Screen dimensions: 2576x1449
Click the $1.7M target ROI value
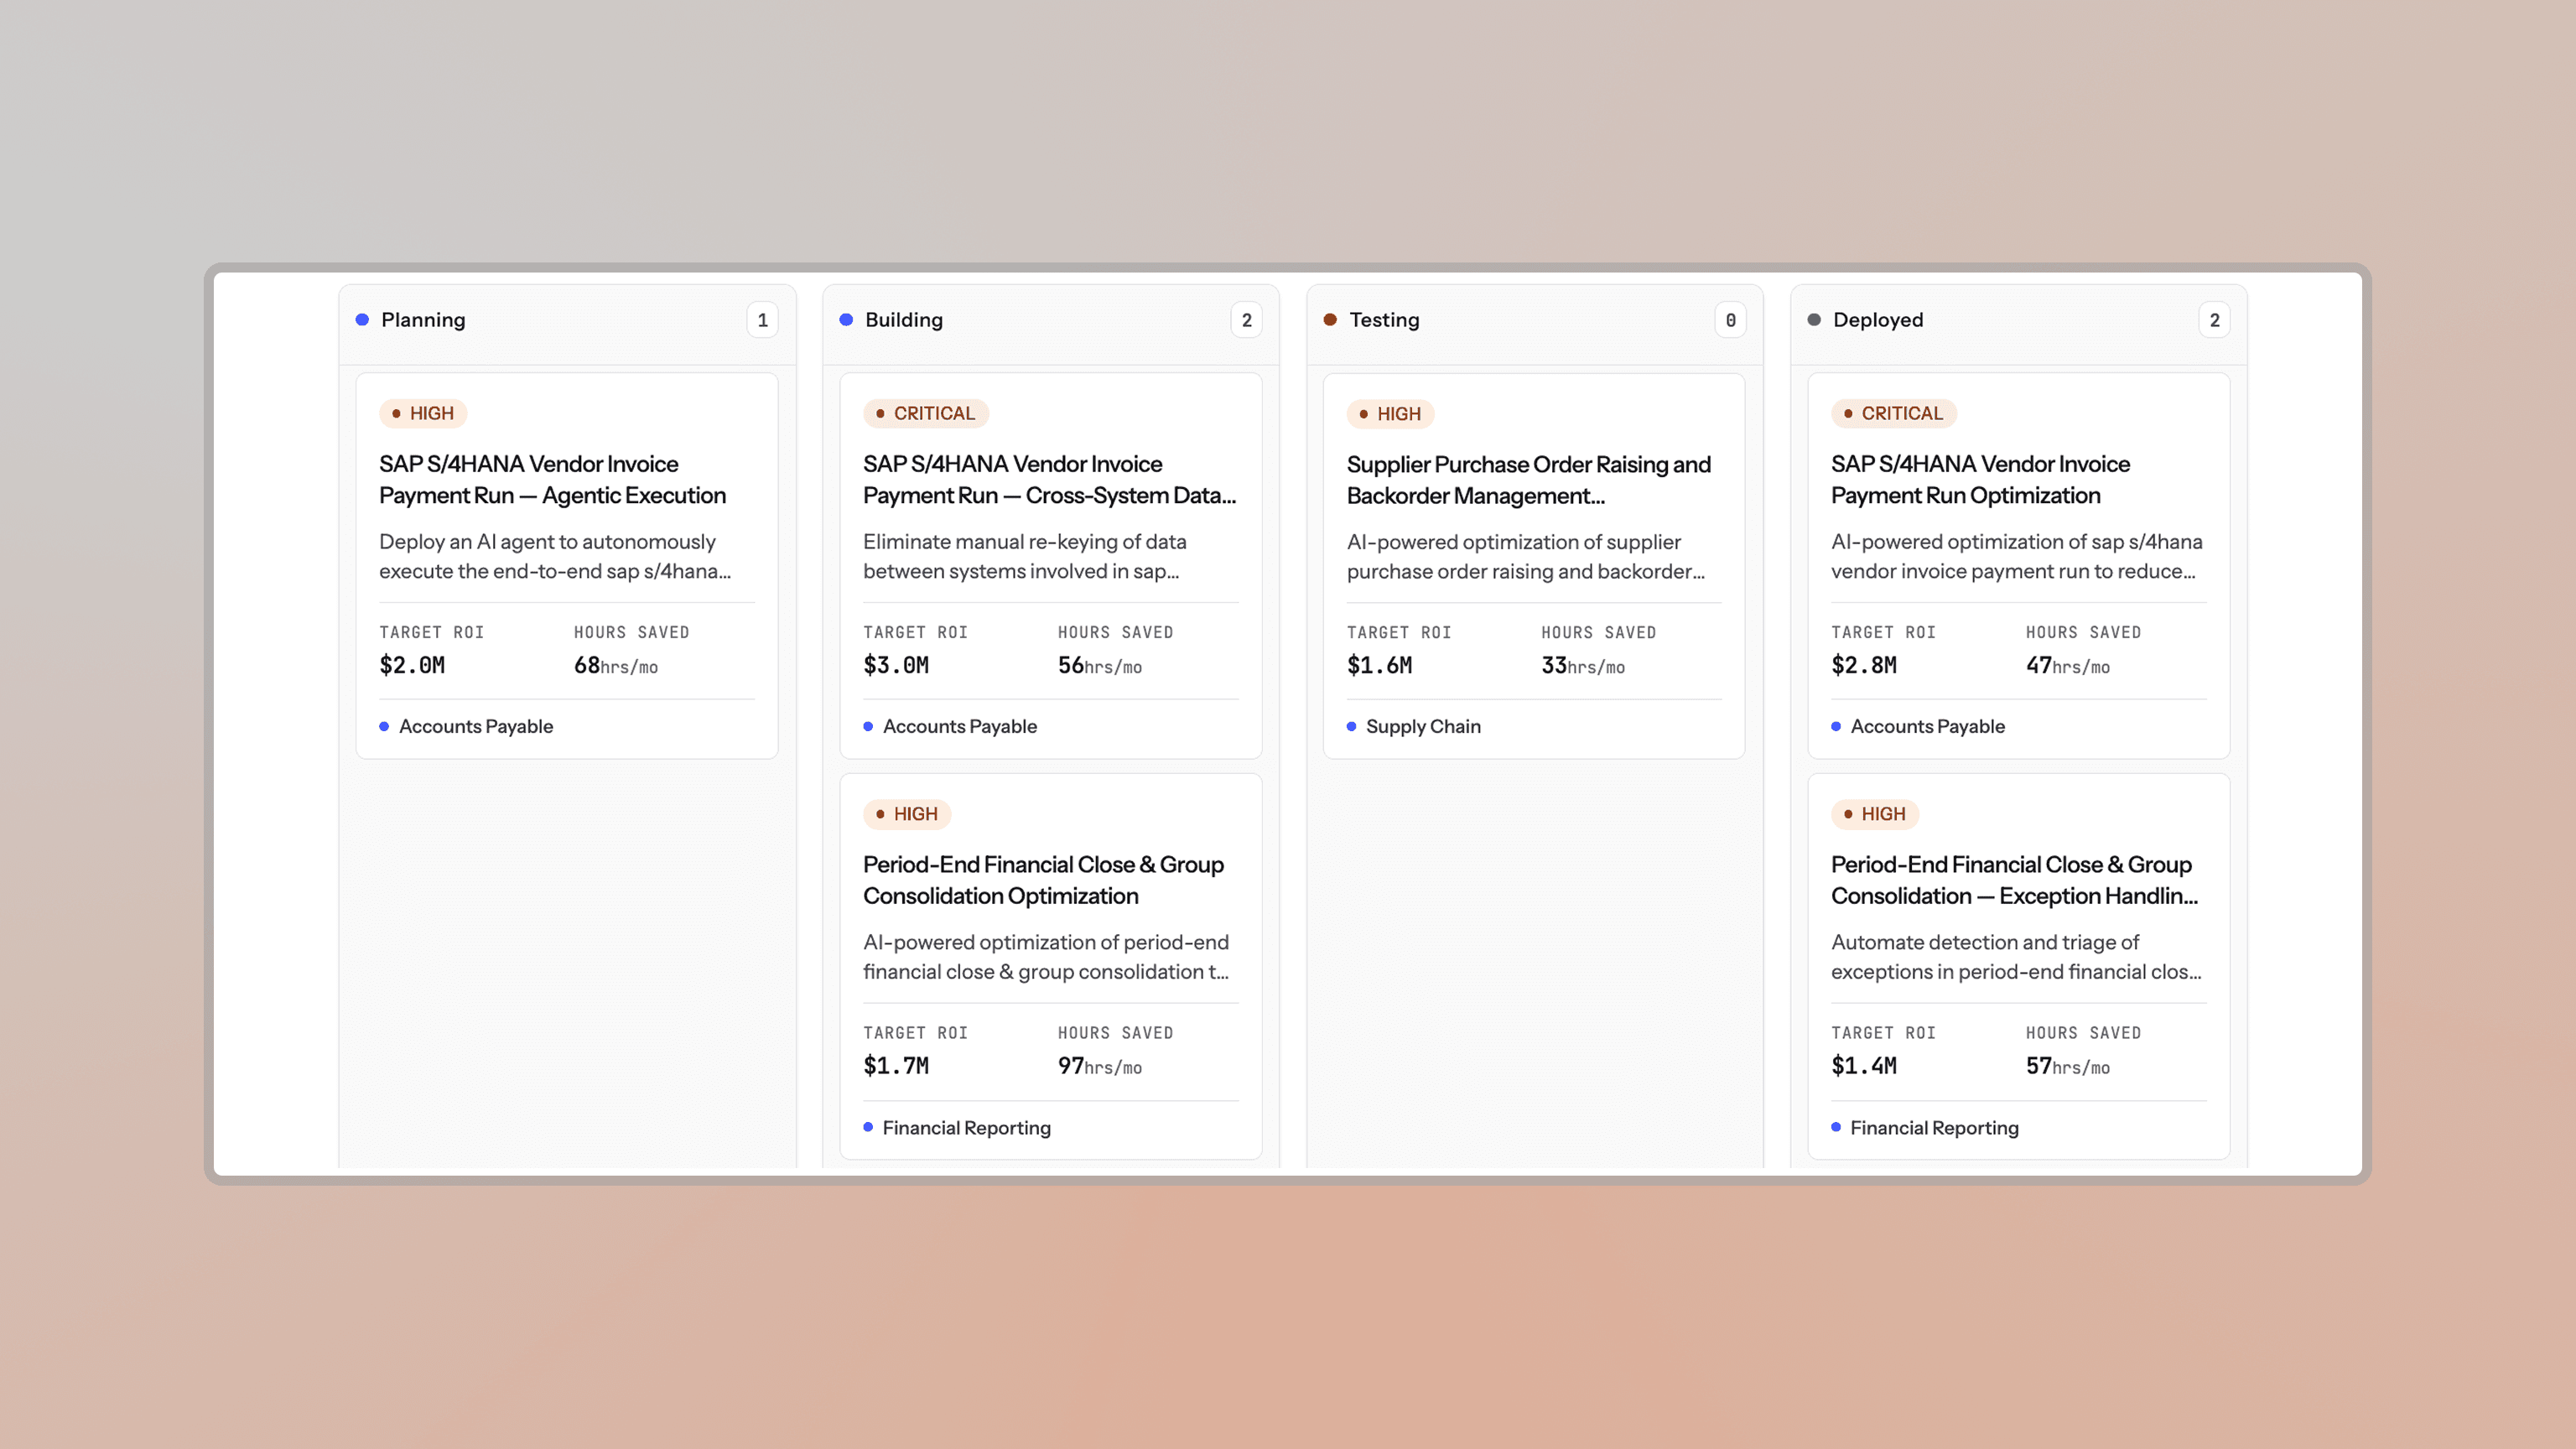[x=896, y=1066]
